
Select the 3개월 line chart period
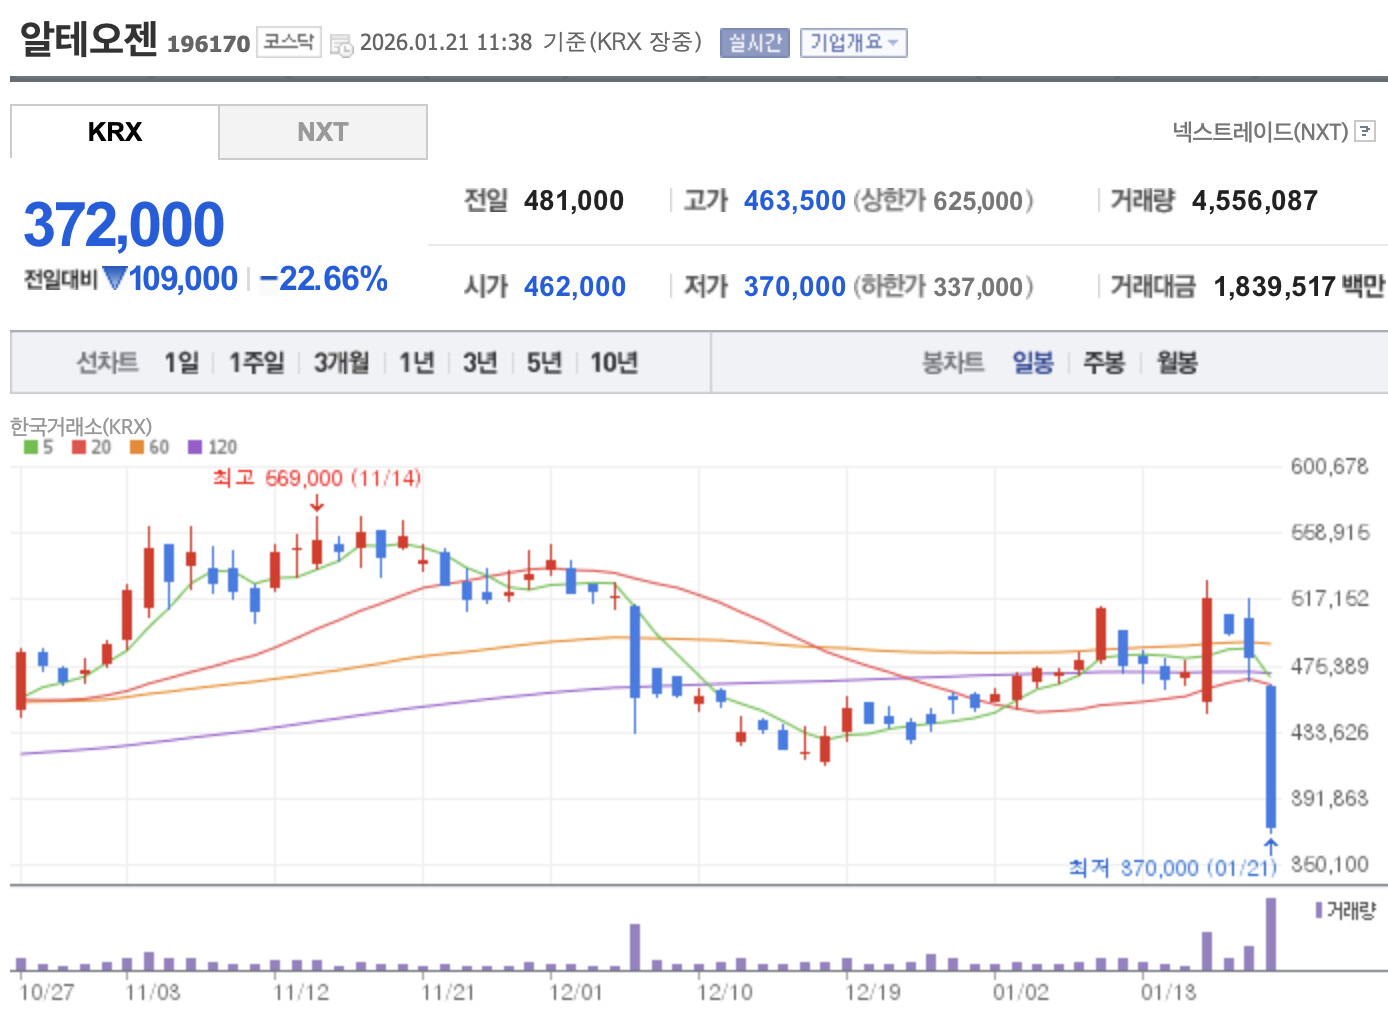(342, 362)
